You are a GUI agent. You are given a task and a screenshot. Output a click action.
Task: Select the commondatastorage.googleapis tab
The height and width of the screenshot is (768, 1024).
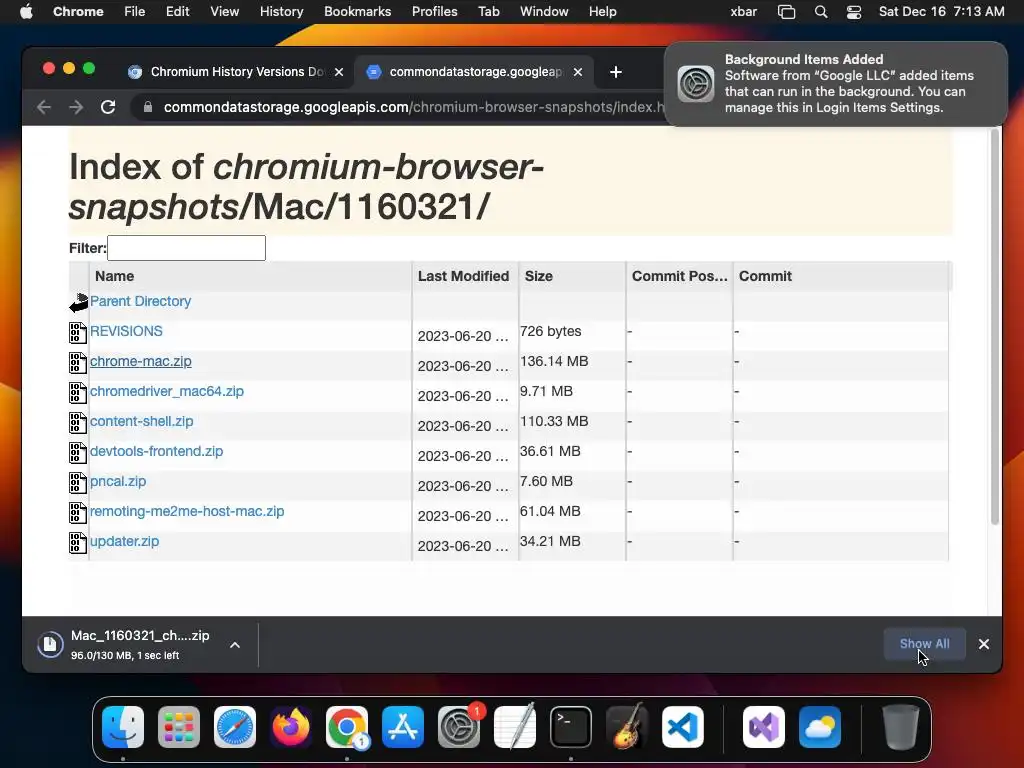point(474,72)
